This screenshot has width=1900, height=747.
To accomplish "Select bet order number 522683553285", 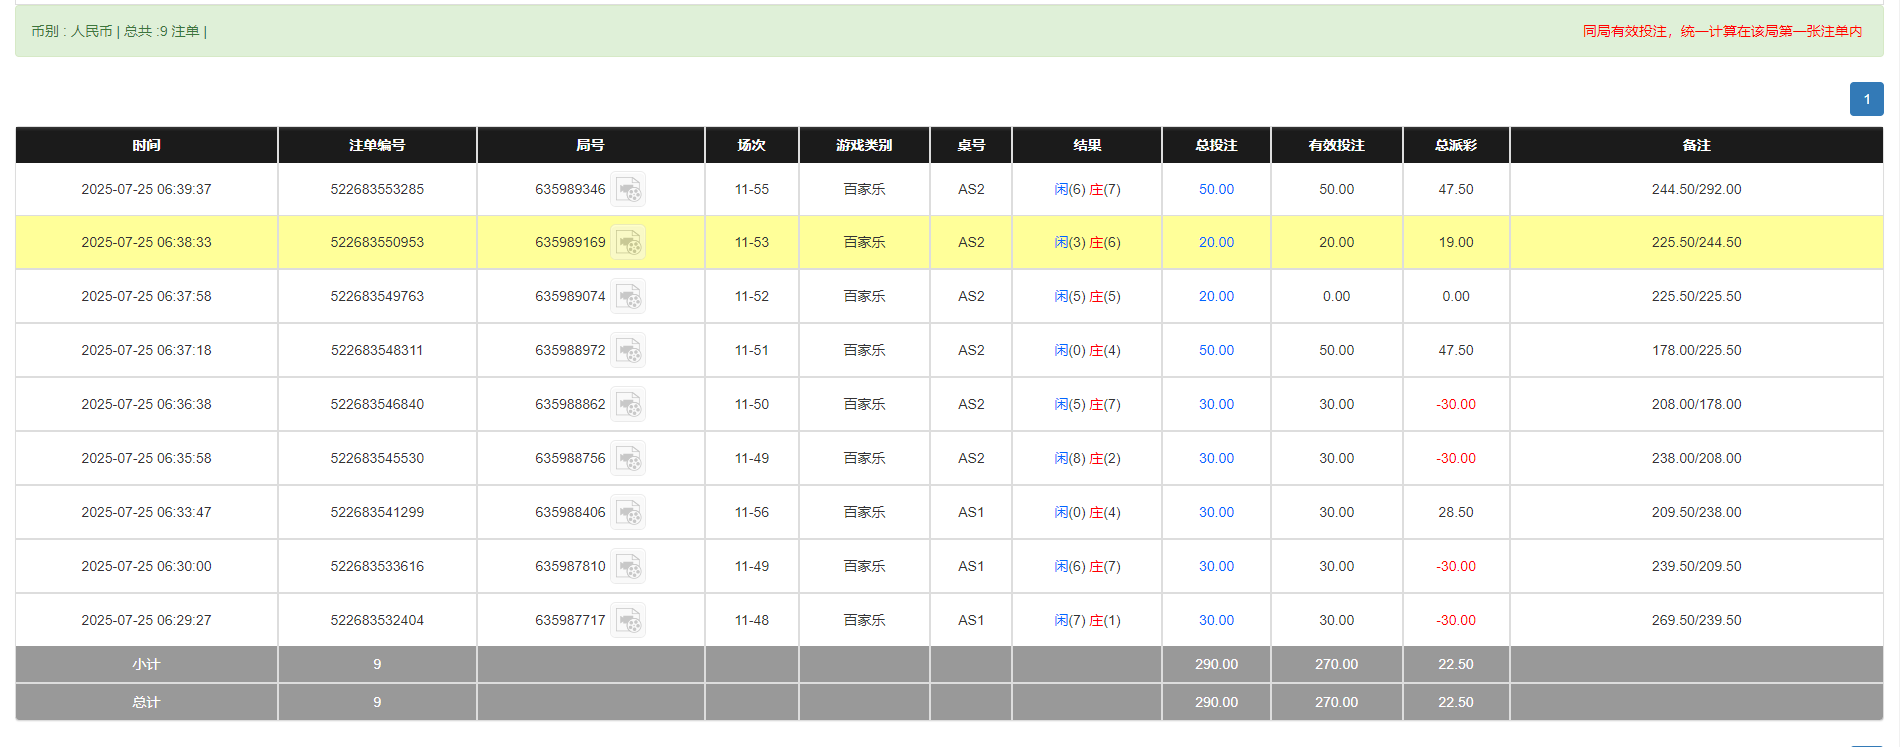I will coord(377,189).
